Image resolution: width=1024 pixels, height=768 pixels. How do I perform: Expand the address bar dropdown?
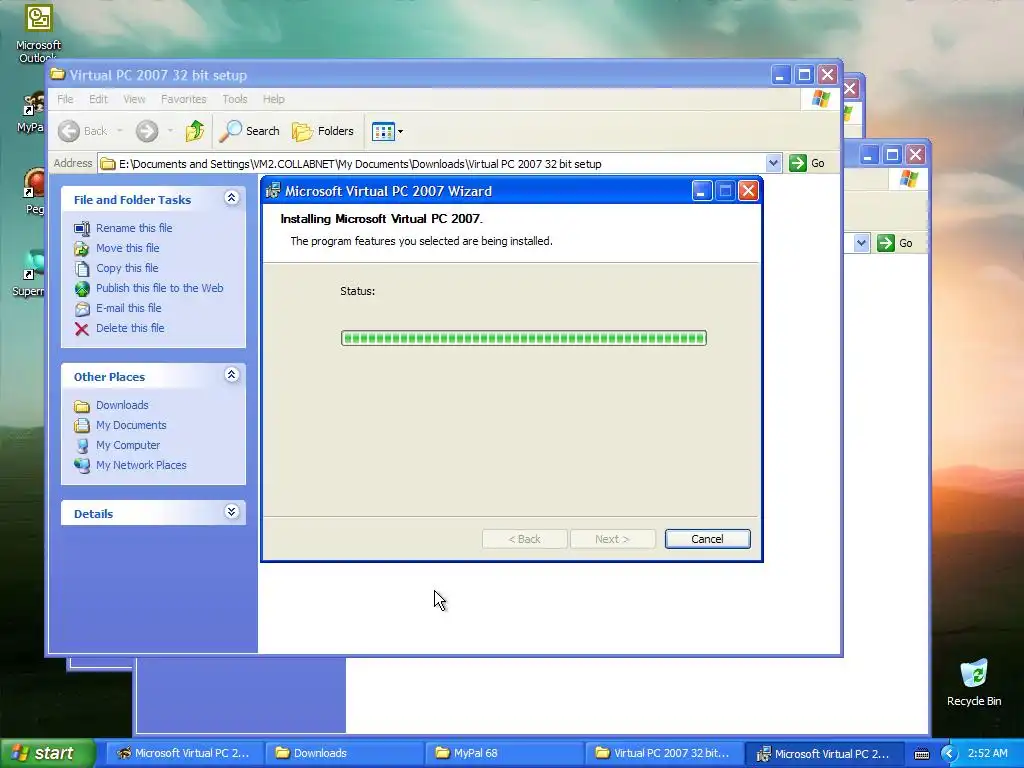pos(773,163)
